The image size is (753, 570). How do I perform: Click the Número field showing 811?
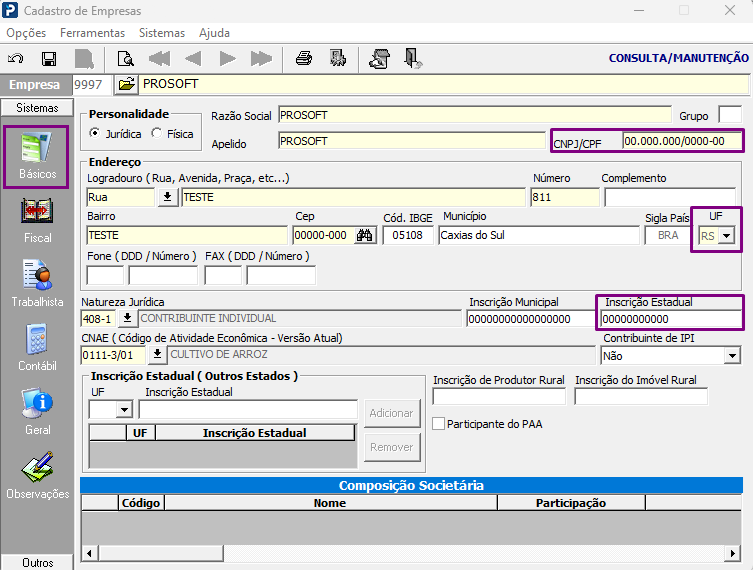[x=565, y=197]
